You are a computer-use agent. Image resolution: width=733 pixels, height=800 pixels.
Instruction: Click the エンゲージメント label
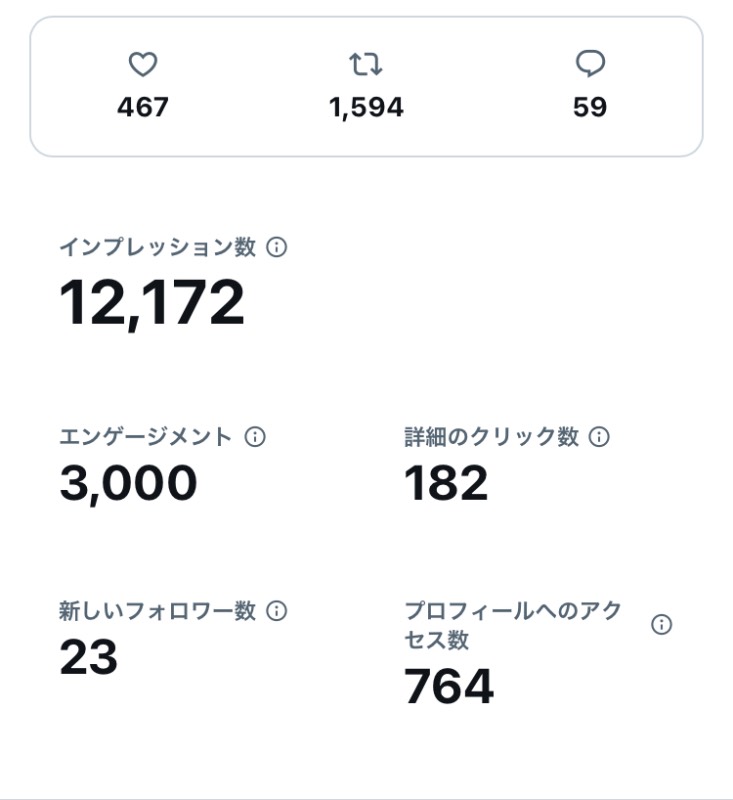point(146,437)
